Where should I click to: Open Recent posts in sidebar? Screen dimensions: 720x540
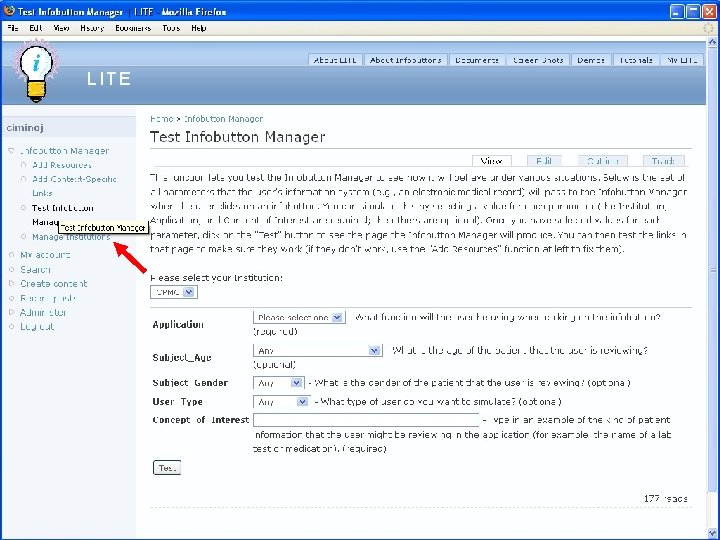pyautogui.click(x=48, y=298)
